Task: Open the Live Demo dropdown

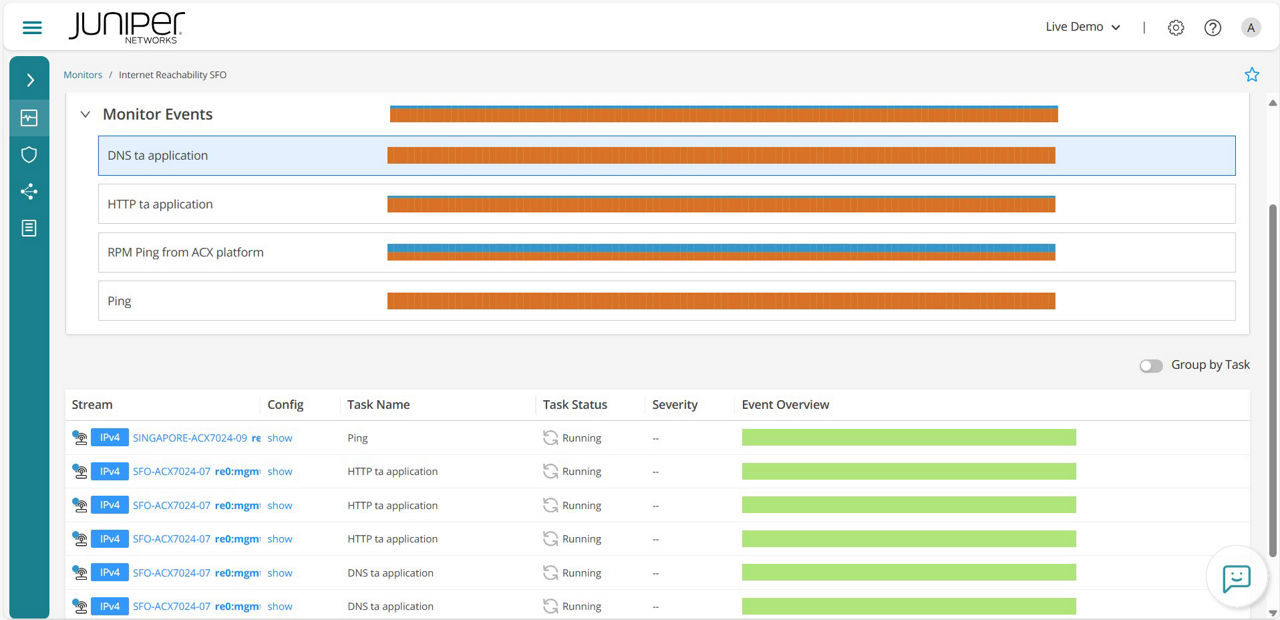Action: point(1082,27)
